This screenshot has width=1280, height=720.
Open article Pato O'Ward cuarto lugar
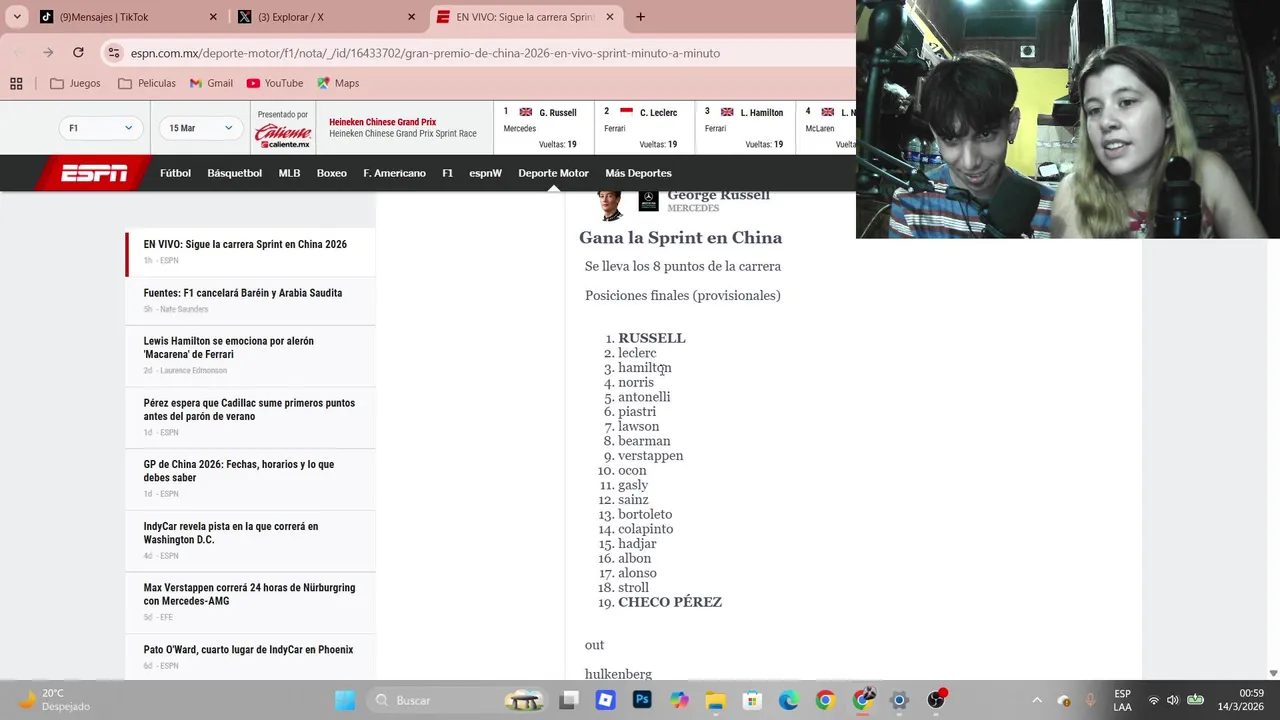click(248, 650)
